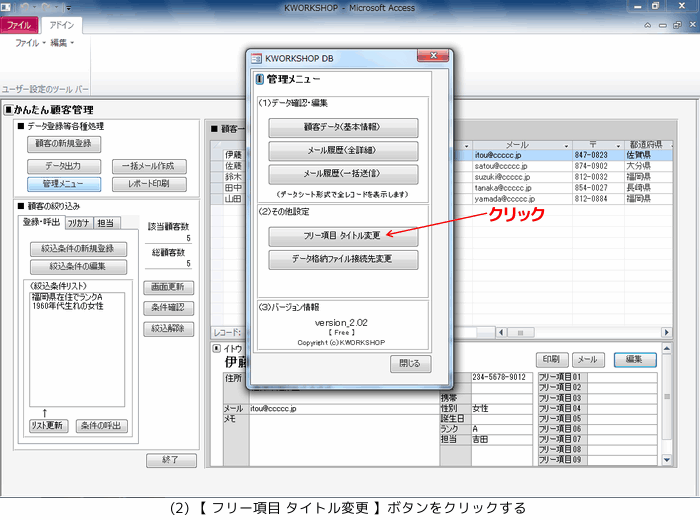Select the 担当 tab

coord(106,223)
